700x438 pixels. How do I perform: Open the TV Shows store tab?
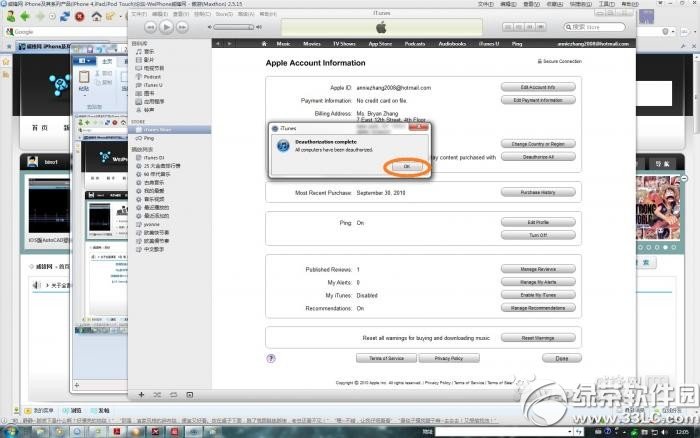click(344, 44)
